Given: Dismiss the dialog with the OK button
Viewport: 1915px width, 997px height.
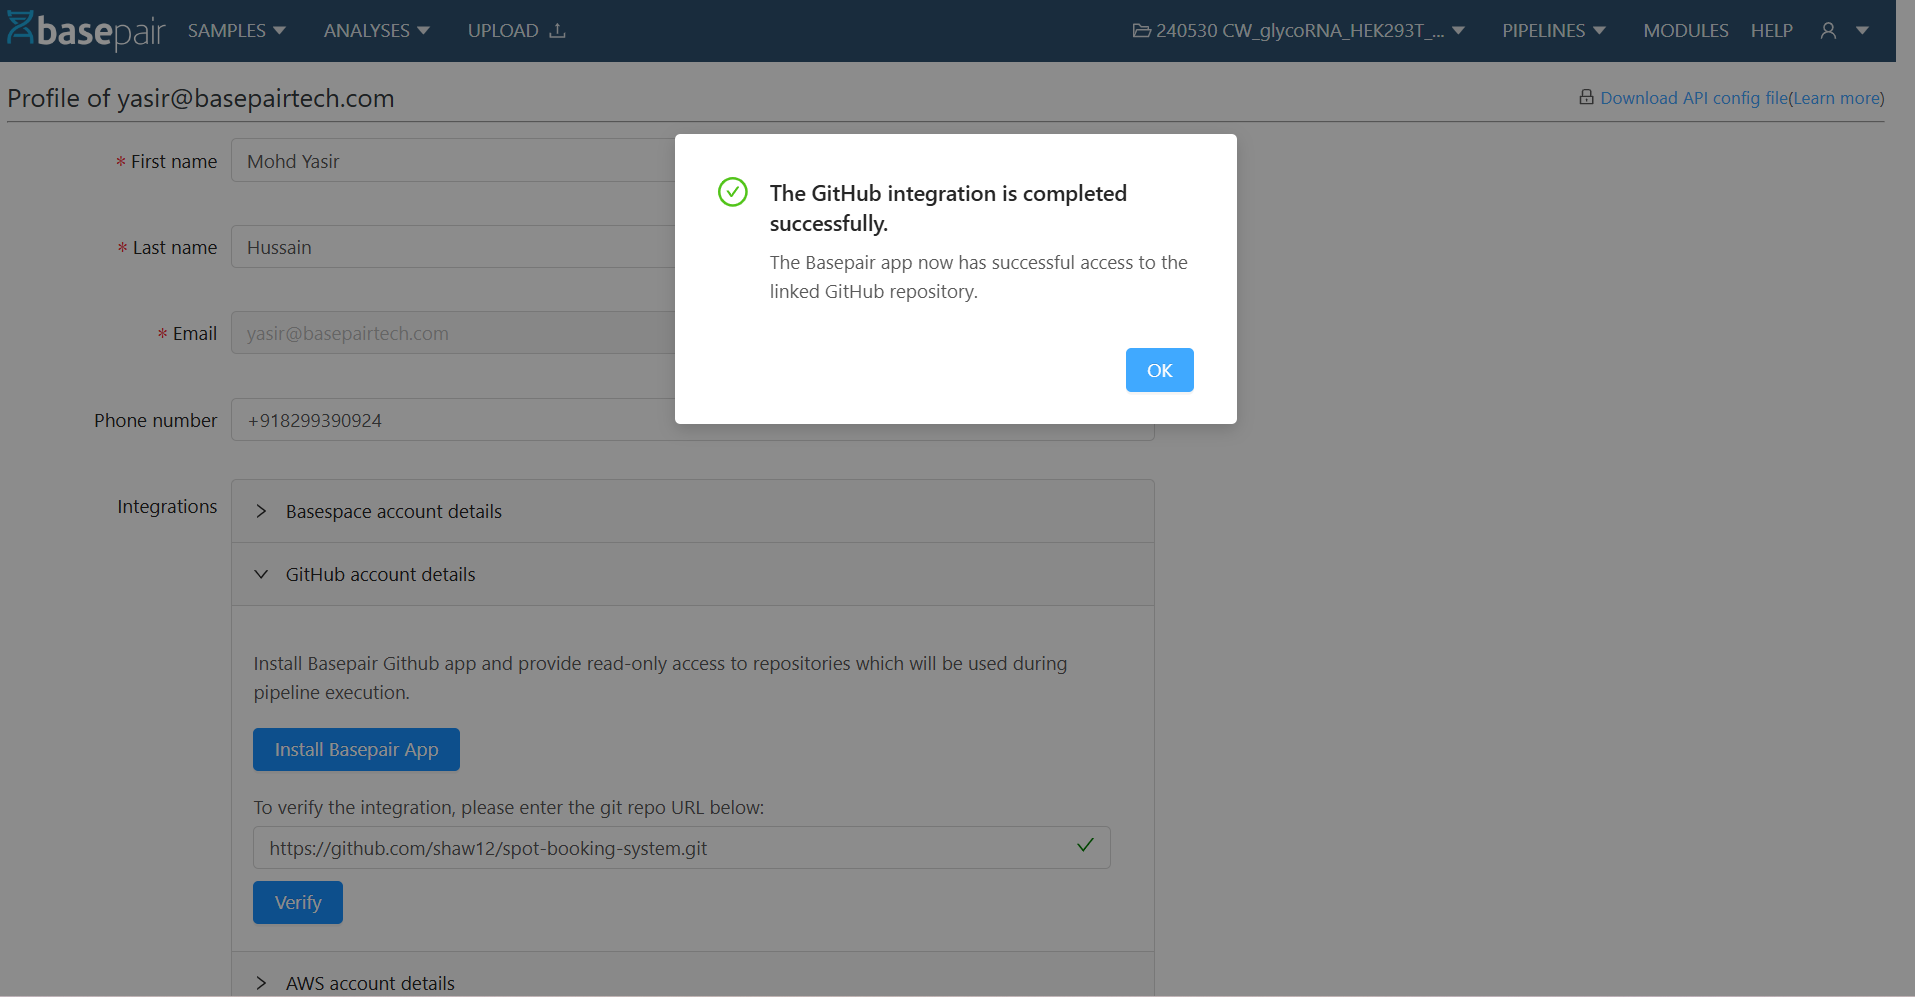Looking at the screenshot, I should [1159, 369].
